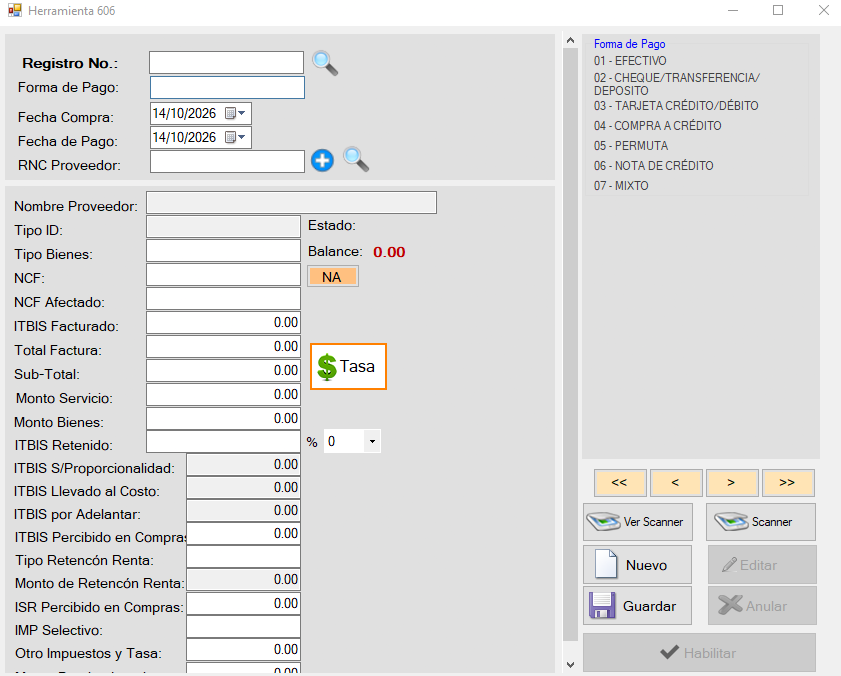This screenshot has height=676, width=841.
Task: Select '04 - COMPRA A CRÉDITO' payment option
Action: 658,126
